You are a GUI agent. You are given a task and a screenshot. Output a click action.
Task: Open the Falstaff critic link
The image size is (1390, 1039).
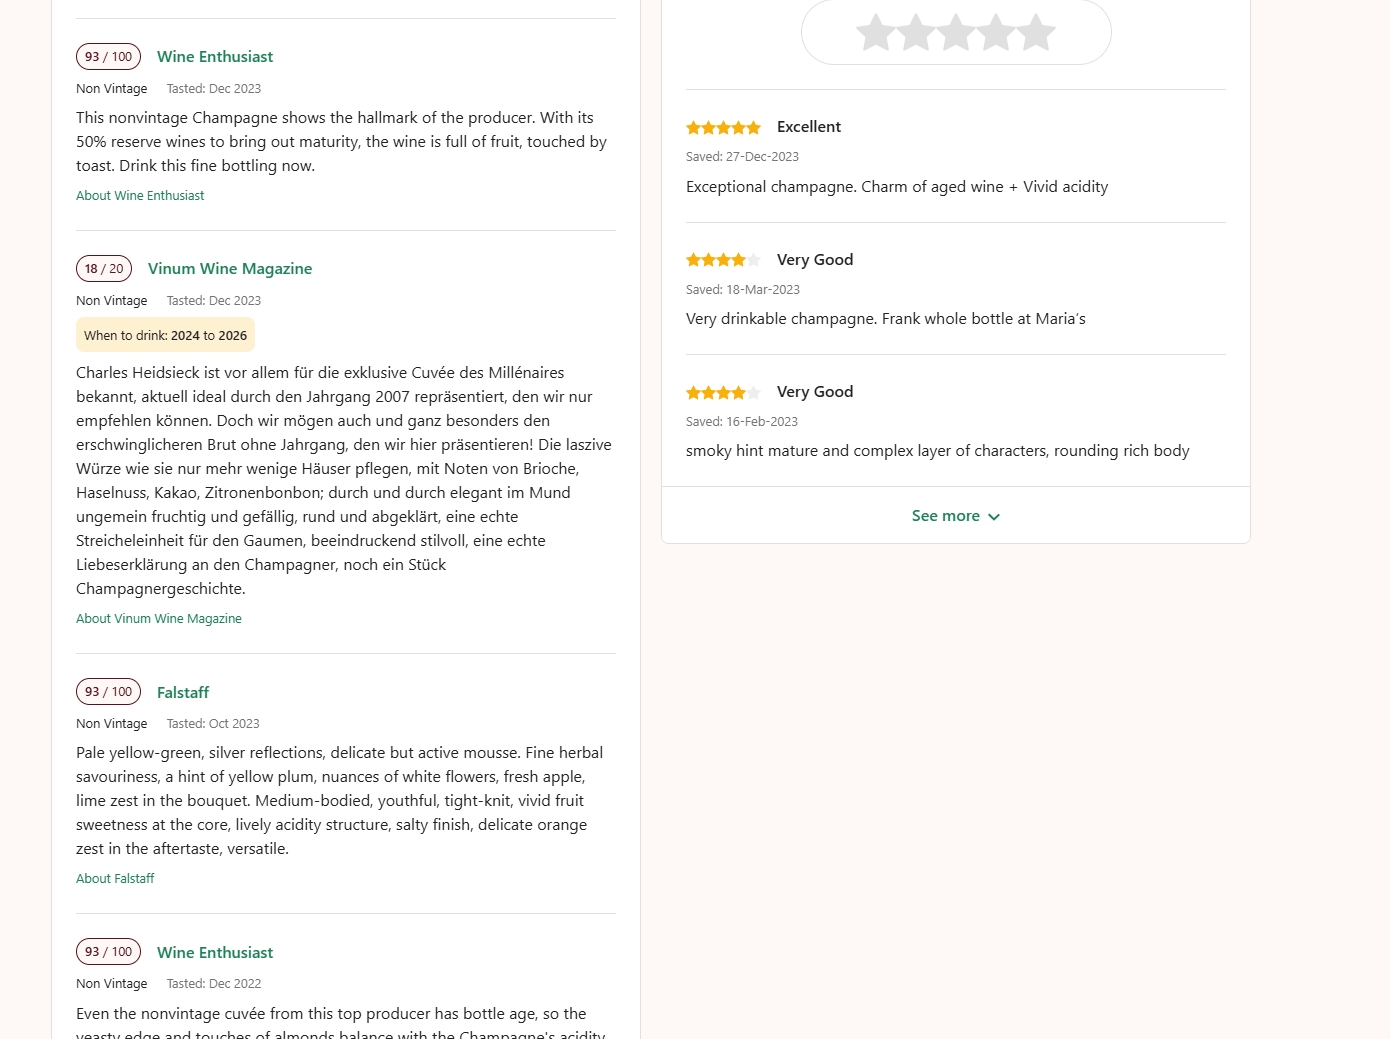pyautogui.click(x=182, y=693)
